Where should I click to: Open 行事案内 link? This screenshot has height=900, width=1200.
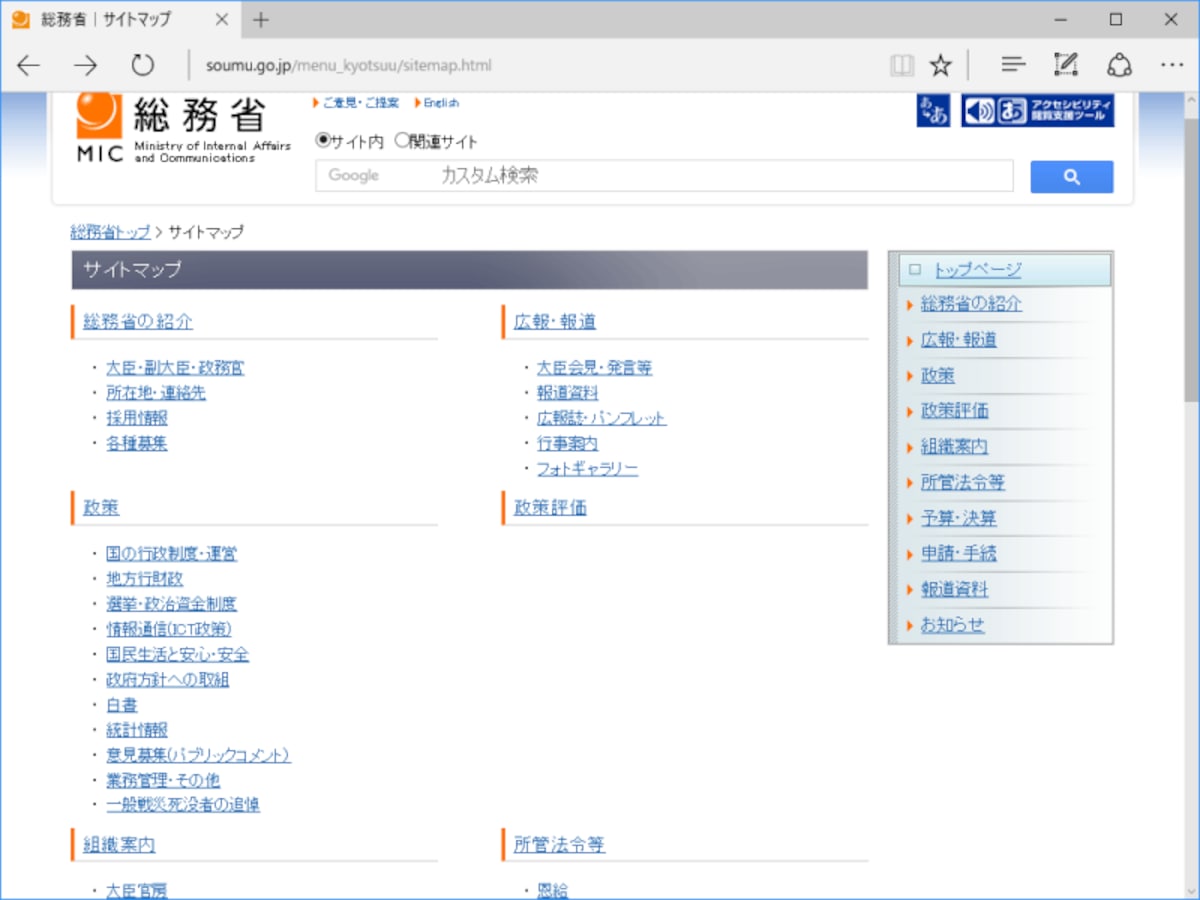(567, 444)
